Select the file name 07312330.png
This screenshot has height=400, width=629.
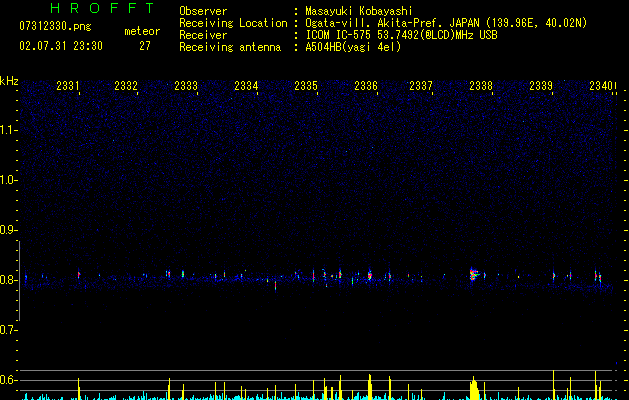point(55,27)
